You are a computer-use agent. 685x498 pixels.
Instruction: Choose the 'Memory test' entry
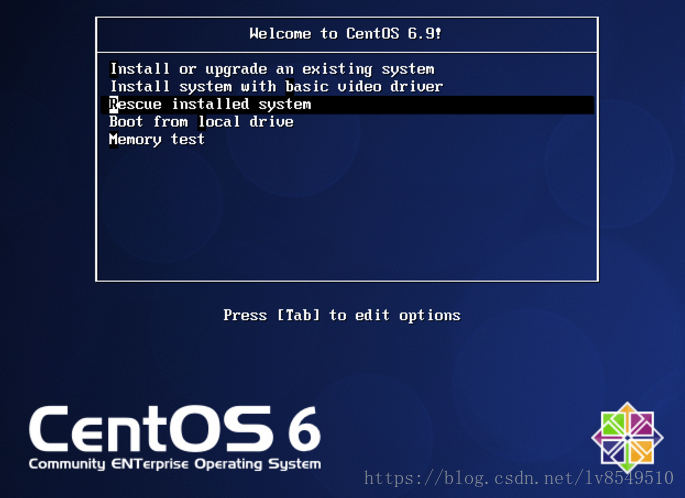[157, 139]
